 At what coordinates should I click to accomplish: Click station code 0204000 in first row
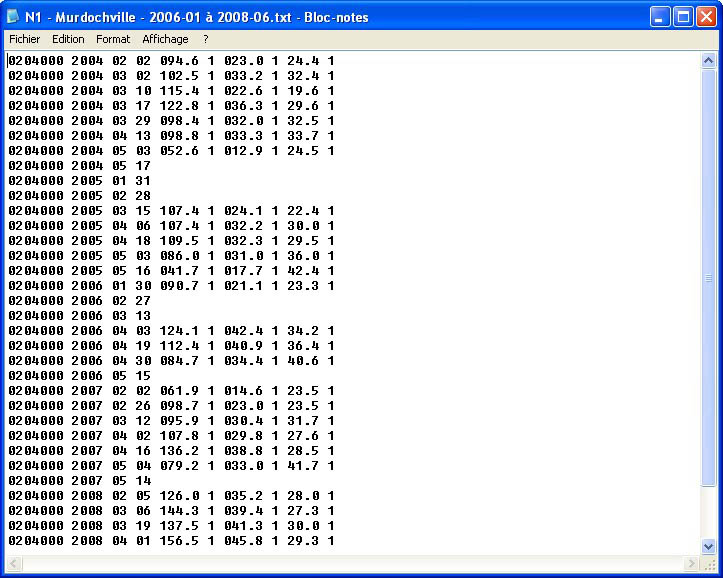[x=36, y=61]
